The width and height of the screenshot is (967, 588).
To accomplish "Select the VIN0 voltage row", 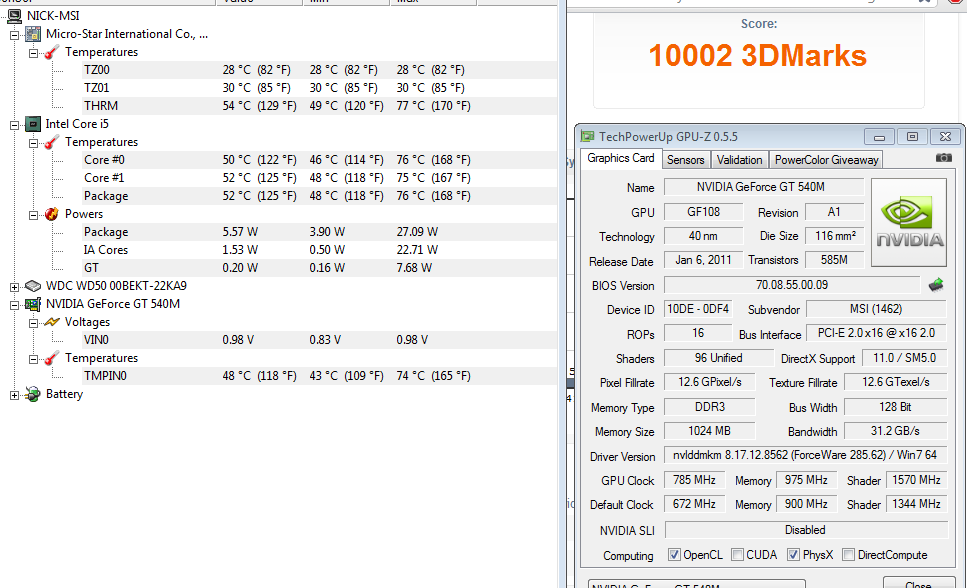I will [x=319, y=340].
